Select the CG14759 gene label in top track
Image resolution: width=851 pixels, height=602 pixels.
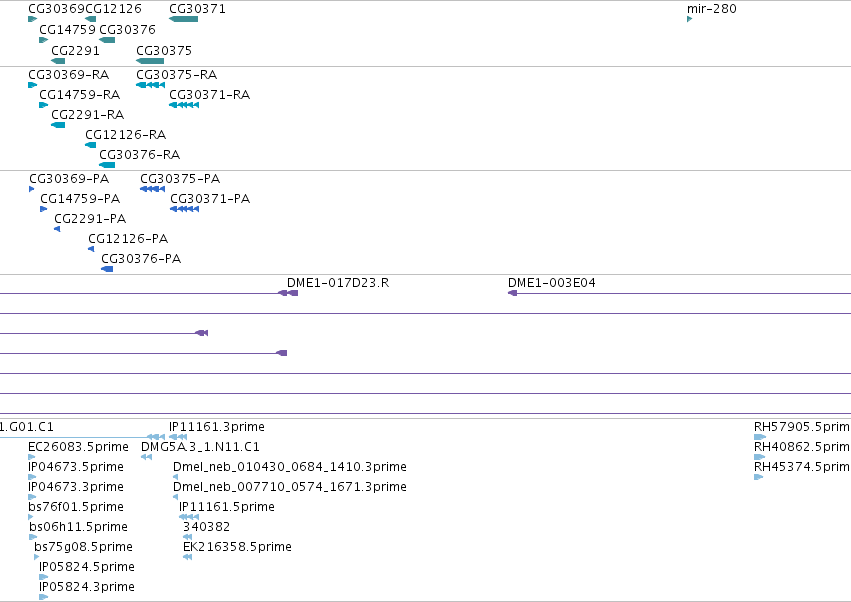67,29
